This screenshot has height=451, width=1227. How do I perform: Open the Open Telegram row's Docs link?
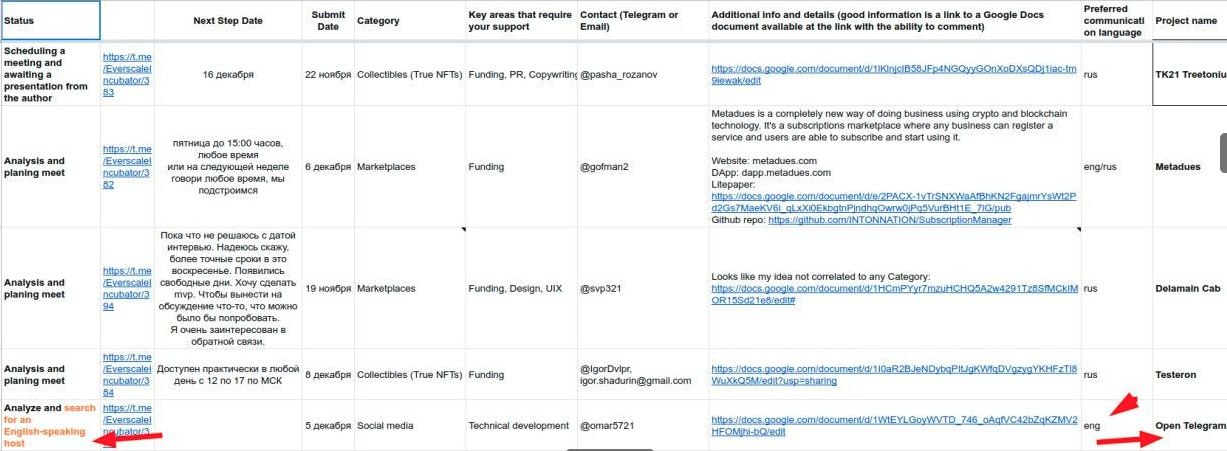[893, 425]
